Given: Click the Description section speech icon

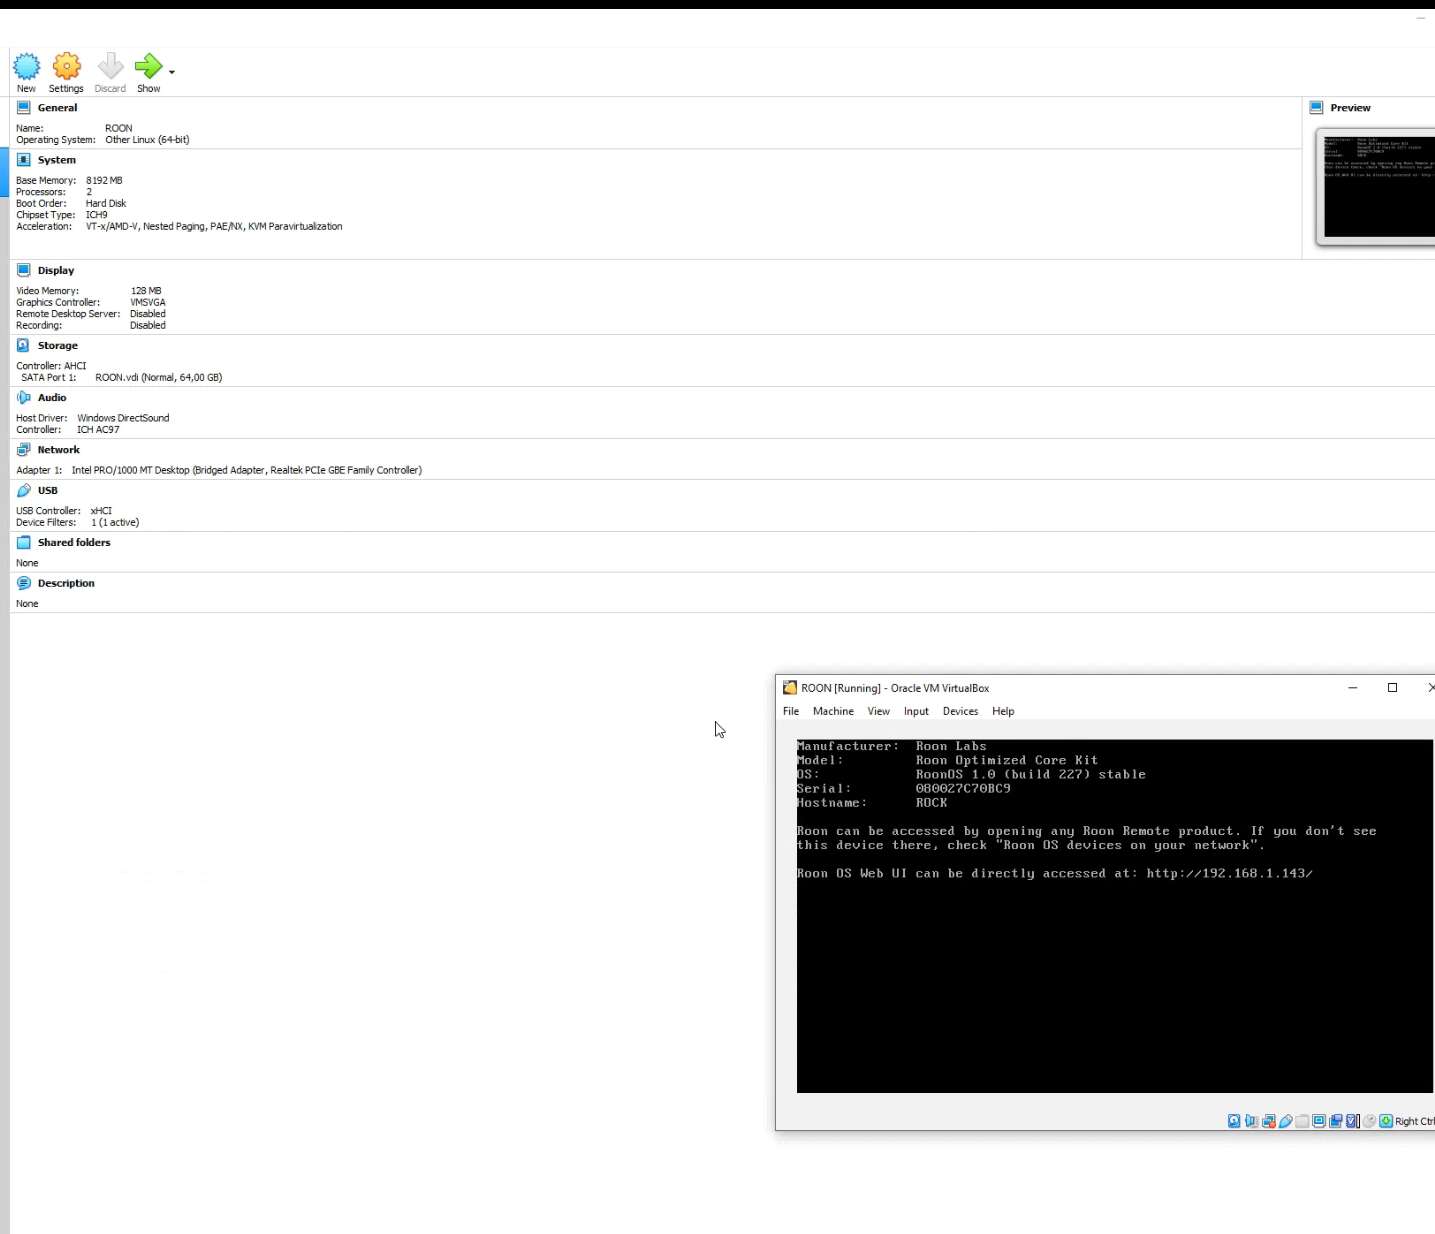Looking at the screenshot, I should tap(24, 583).
